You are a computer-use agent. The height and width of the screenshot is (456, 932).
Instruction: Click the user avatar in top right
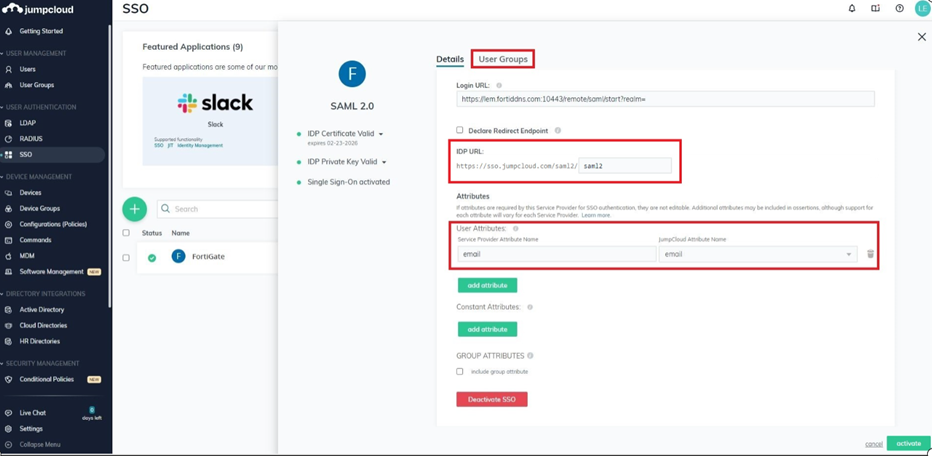[x=922, y=9]
